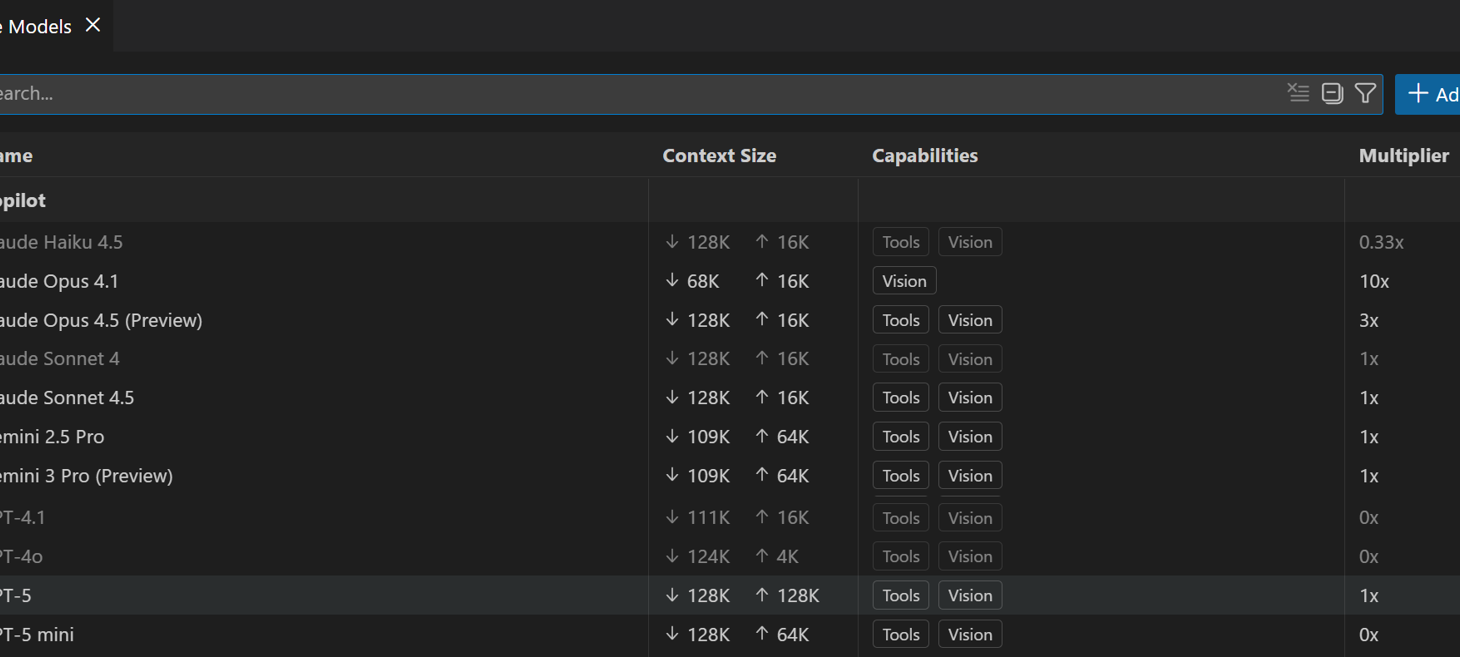Click Tools tag on GPT-4.1 row
The width and height of the screenshot is (1460, 657).
(901, 518)
